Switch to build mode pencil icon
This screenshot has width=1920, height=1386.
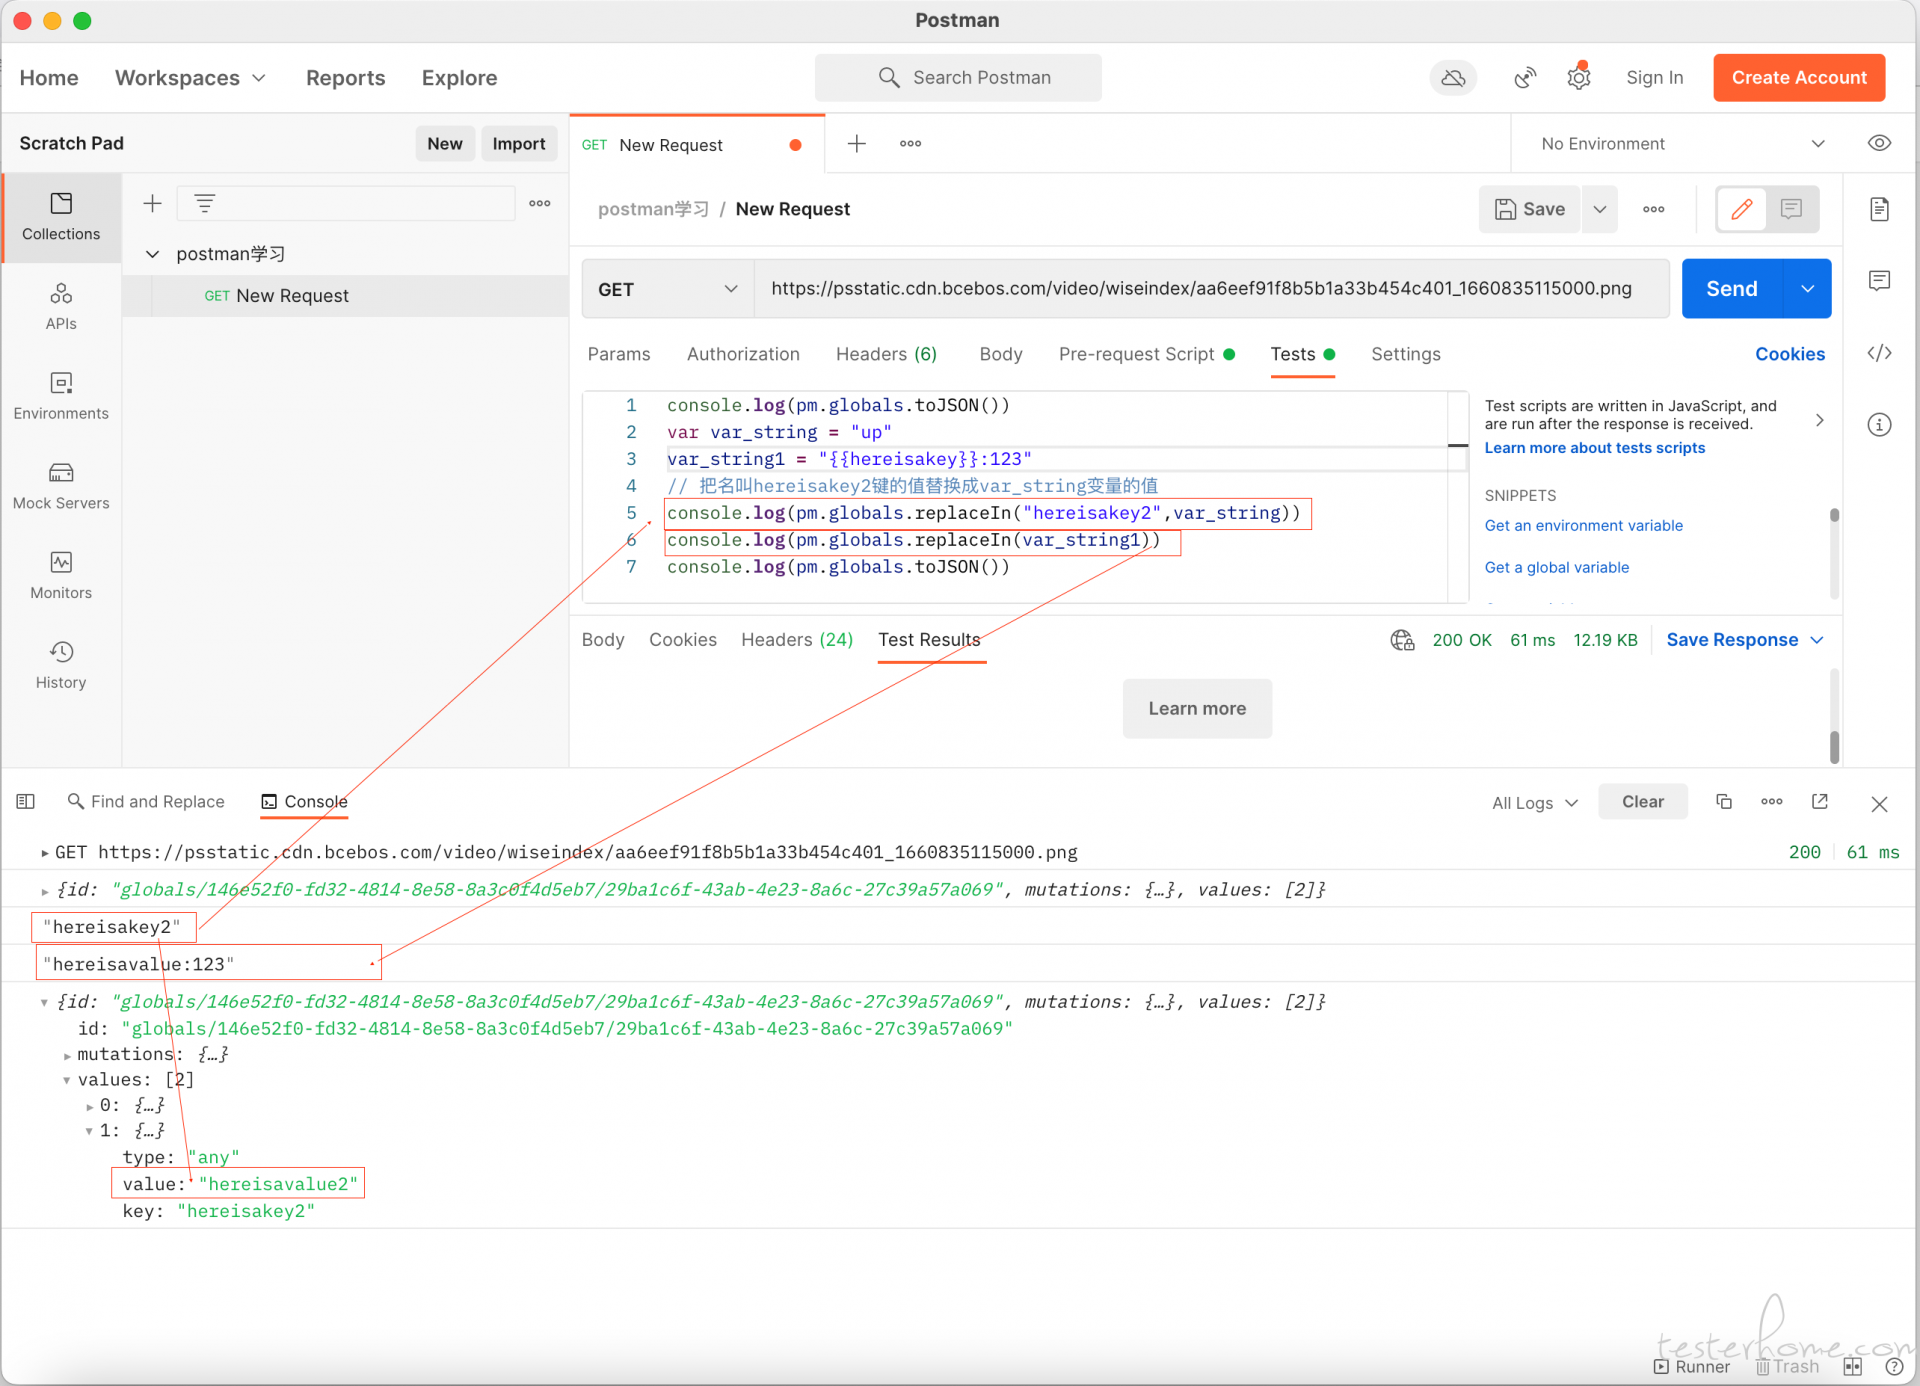[x=1742, y=209]
